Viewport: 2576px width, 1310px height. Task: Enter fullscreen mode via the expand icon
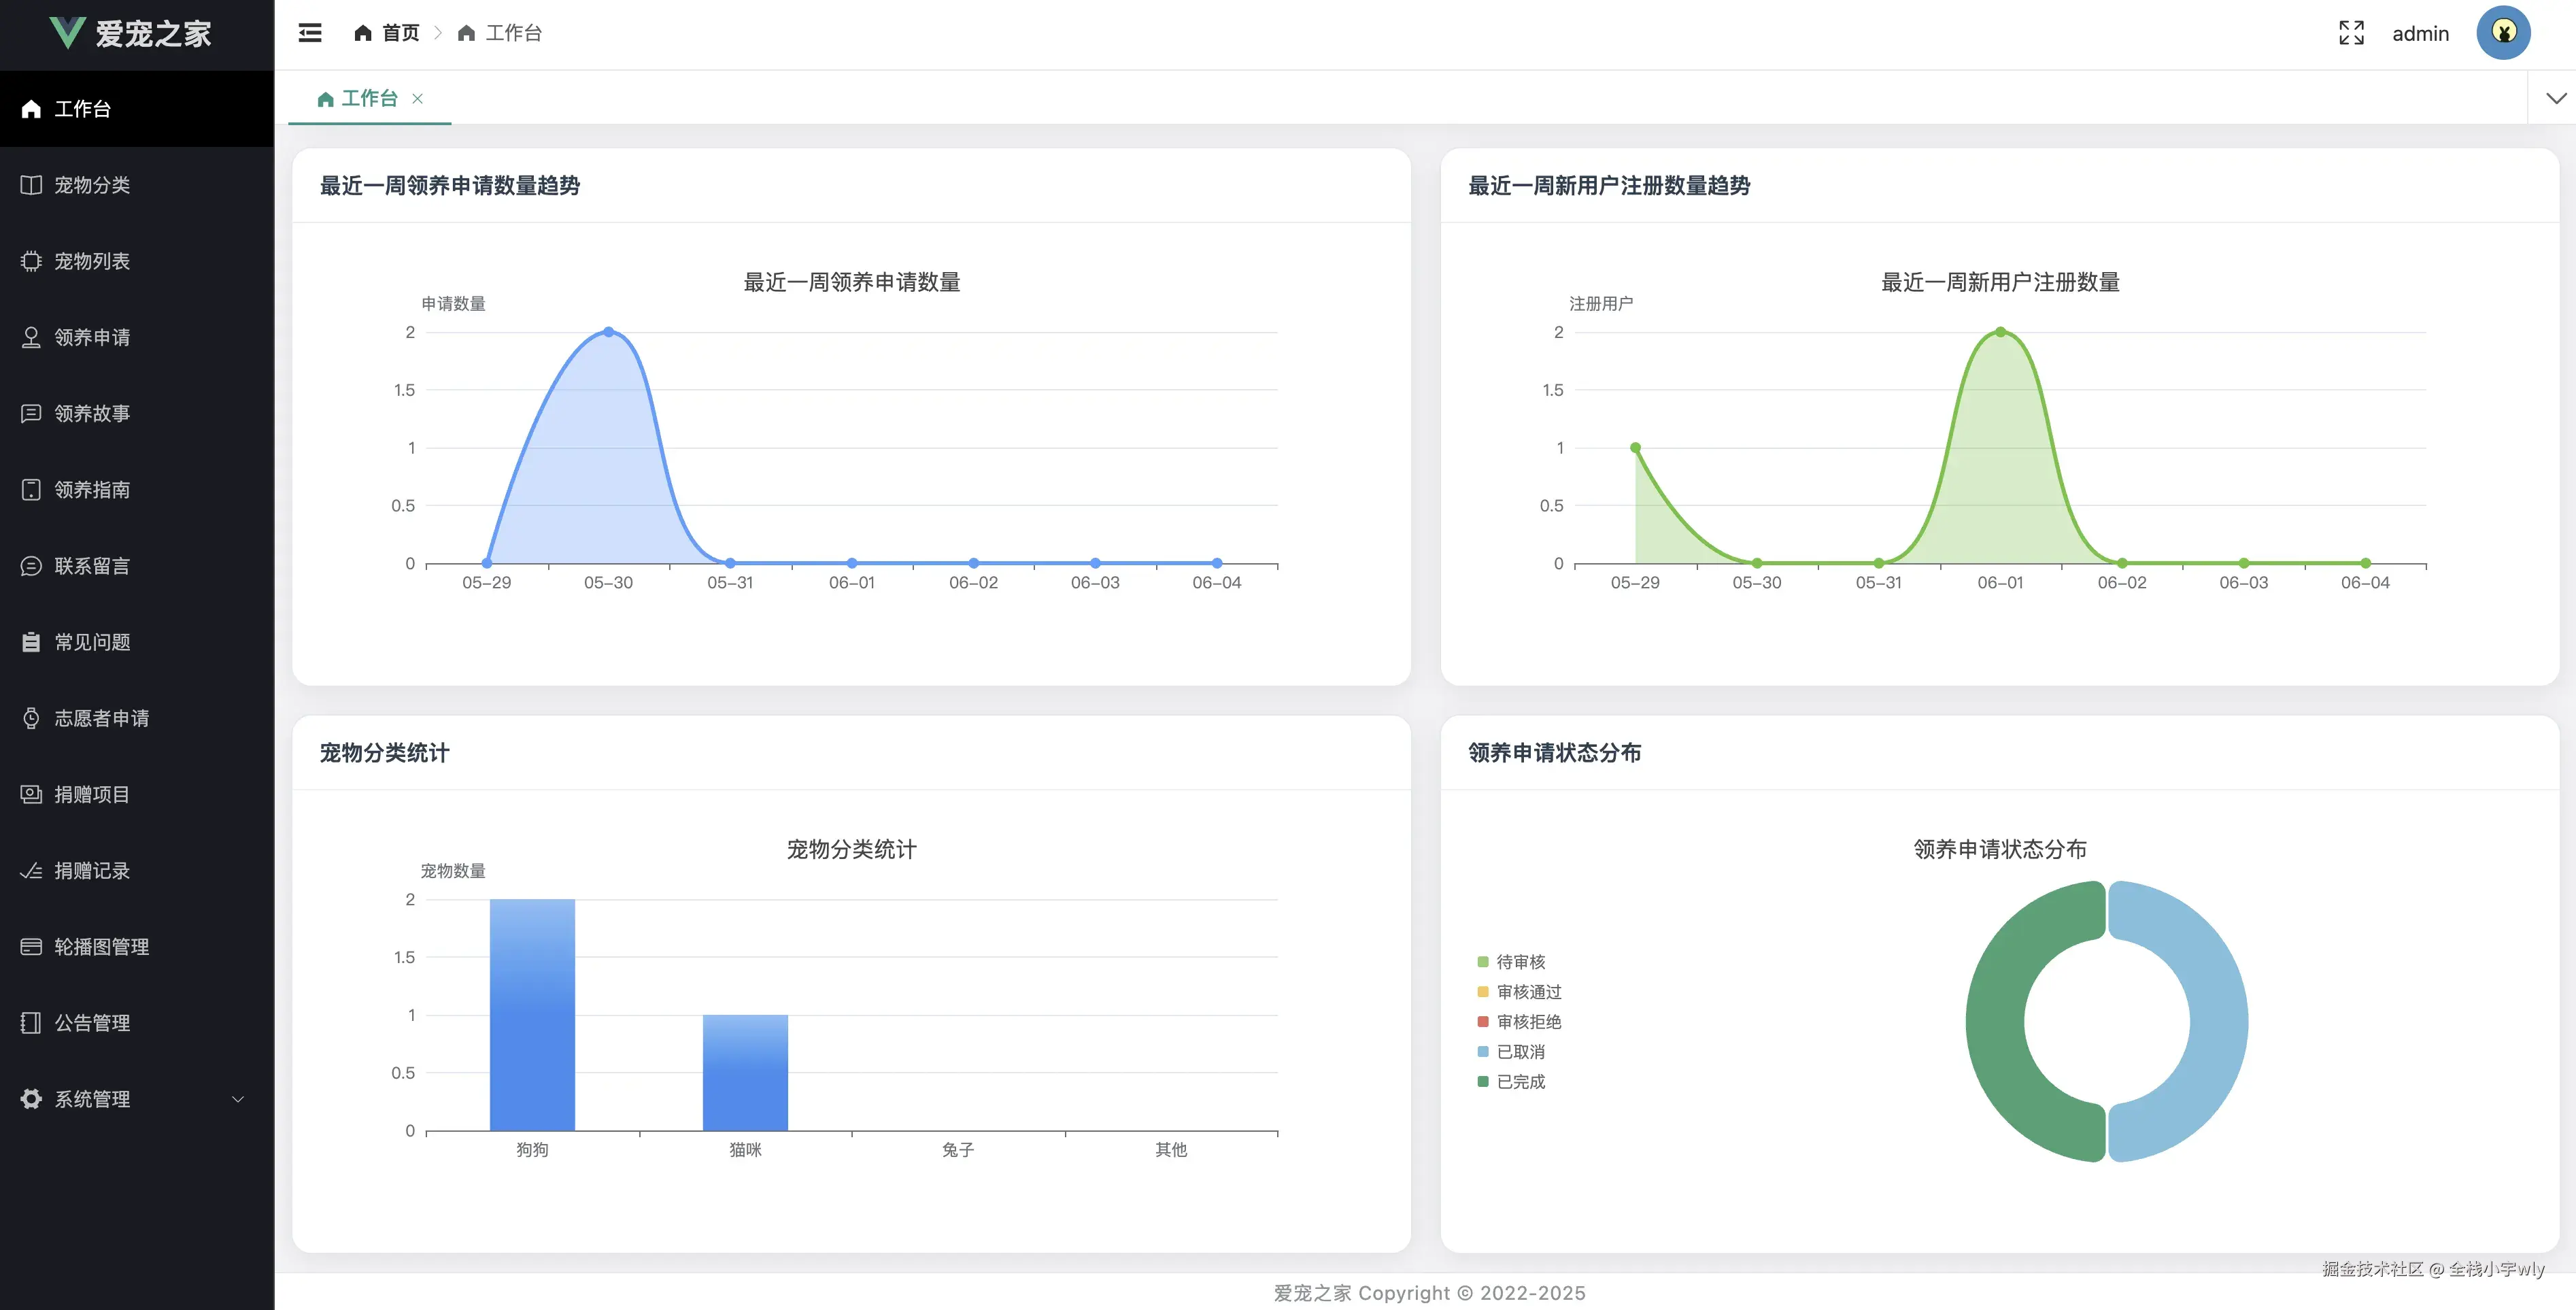tap(2351, 33)
